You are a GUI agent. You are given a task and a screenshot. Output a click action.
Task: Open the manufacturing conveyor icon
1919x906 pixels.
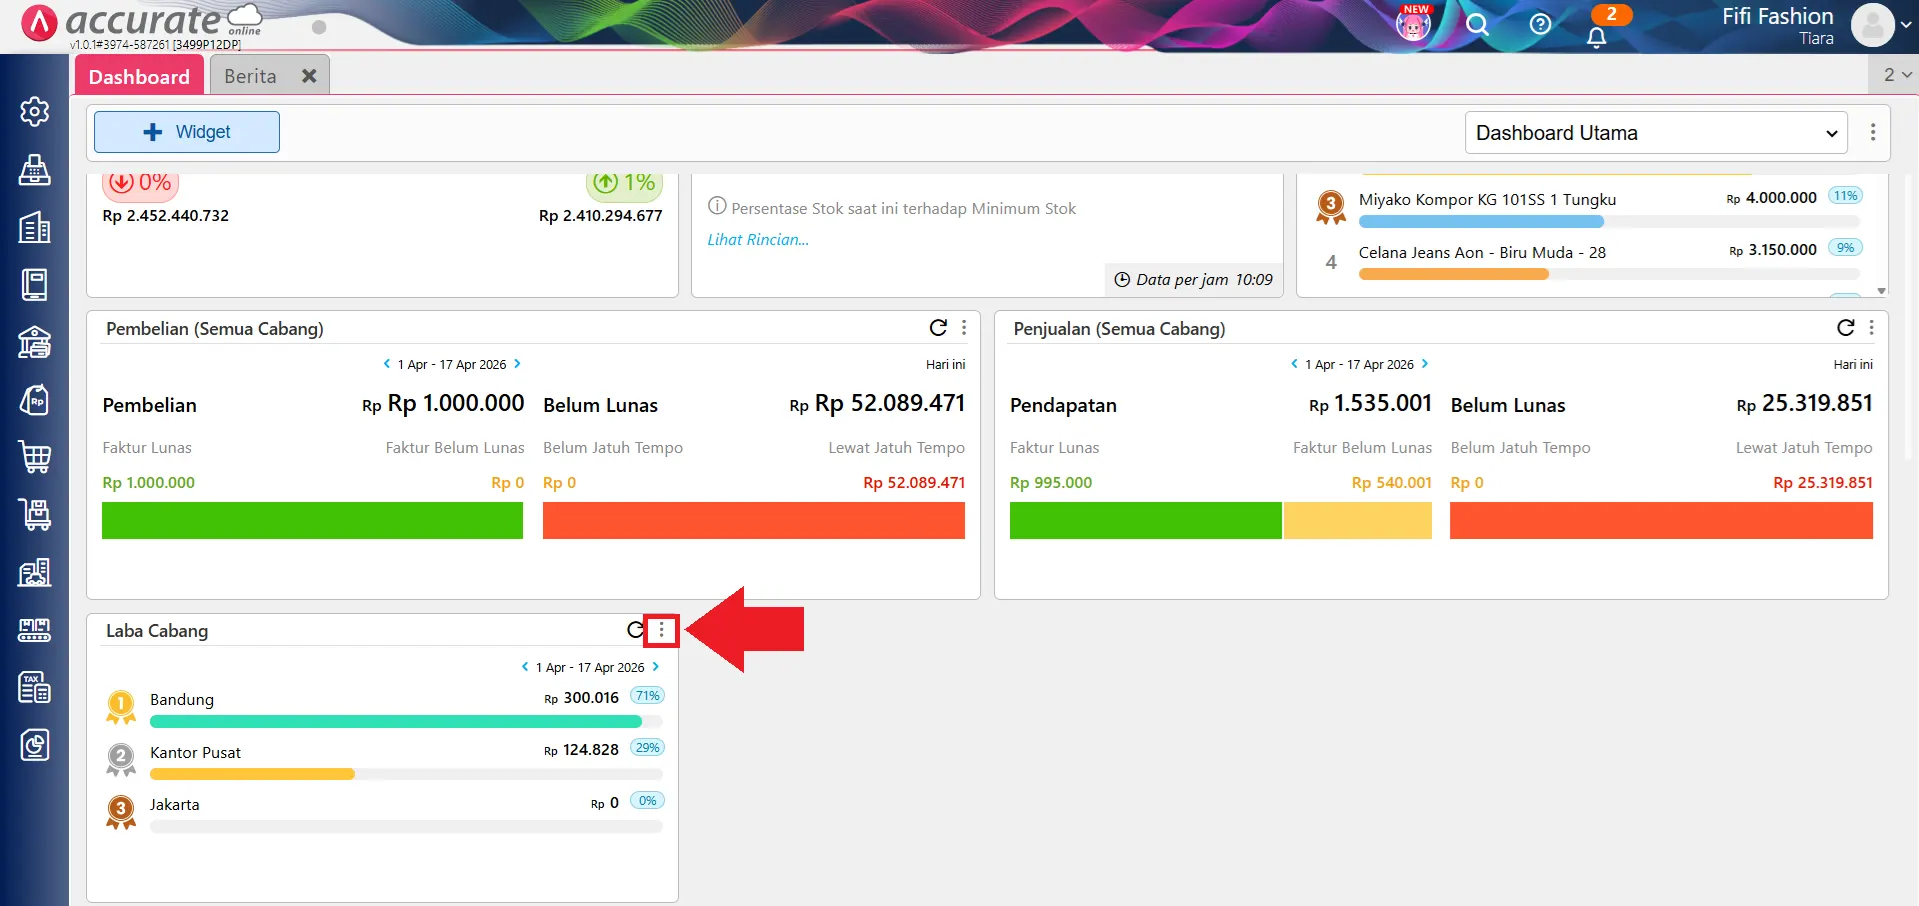click(x=35, y=630)
